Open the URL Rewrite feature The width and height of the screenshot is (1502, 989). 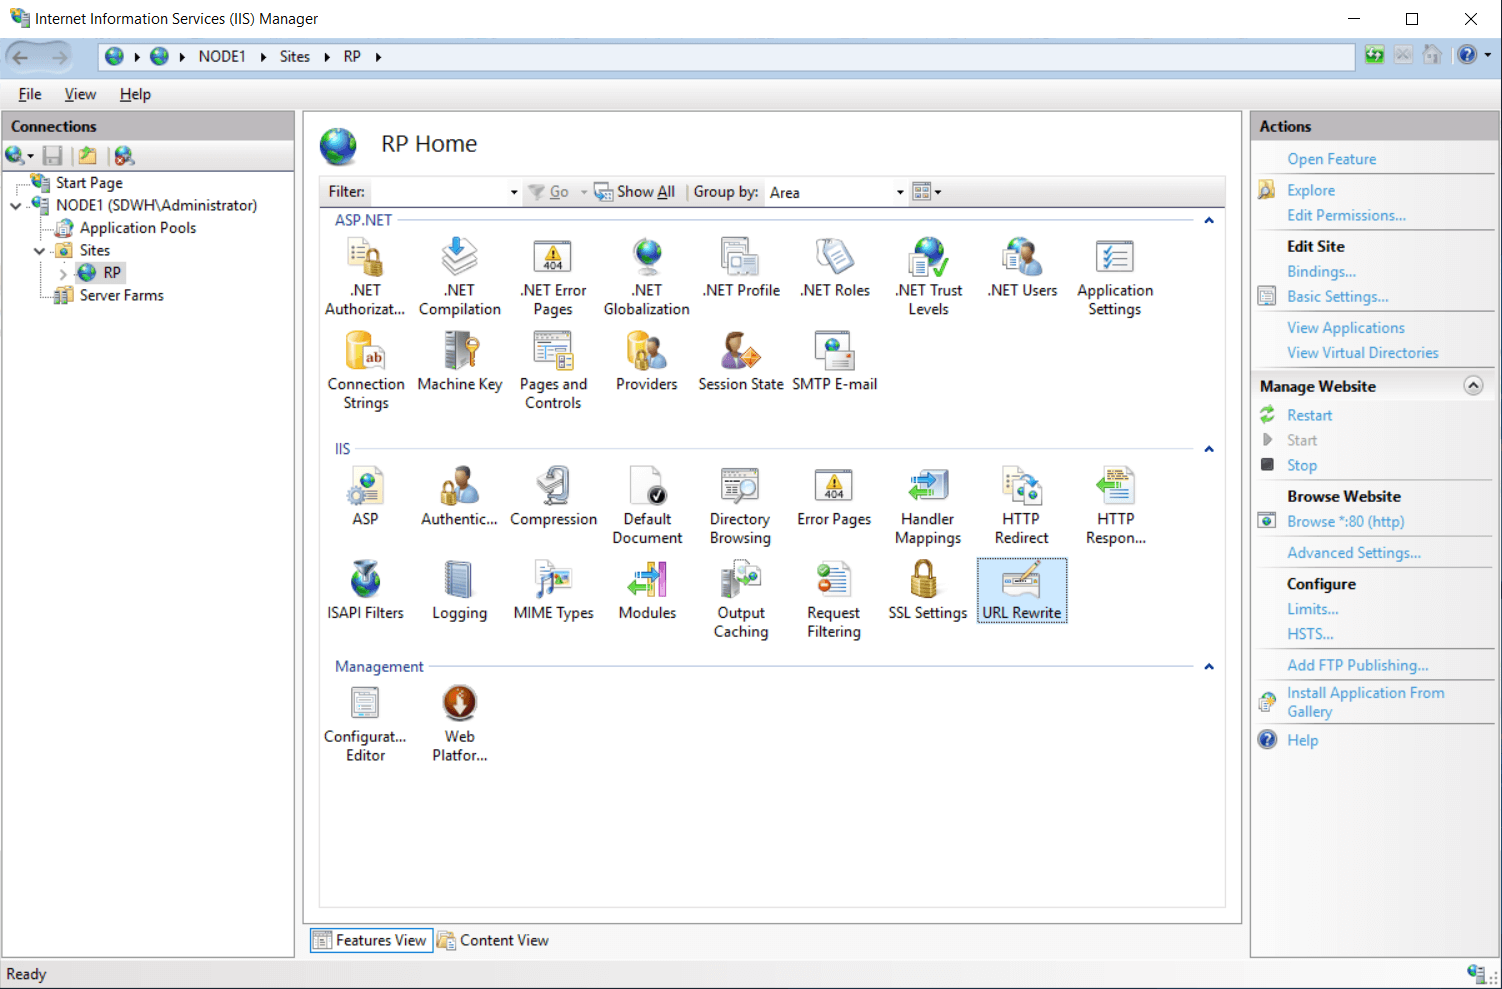coord(1021,590)
